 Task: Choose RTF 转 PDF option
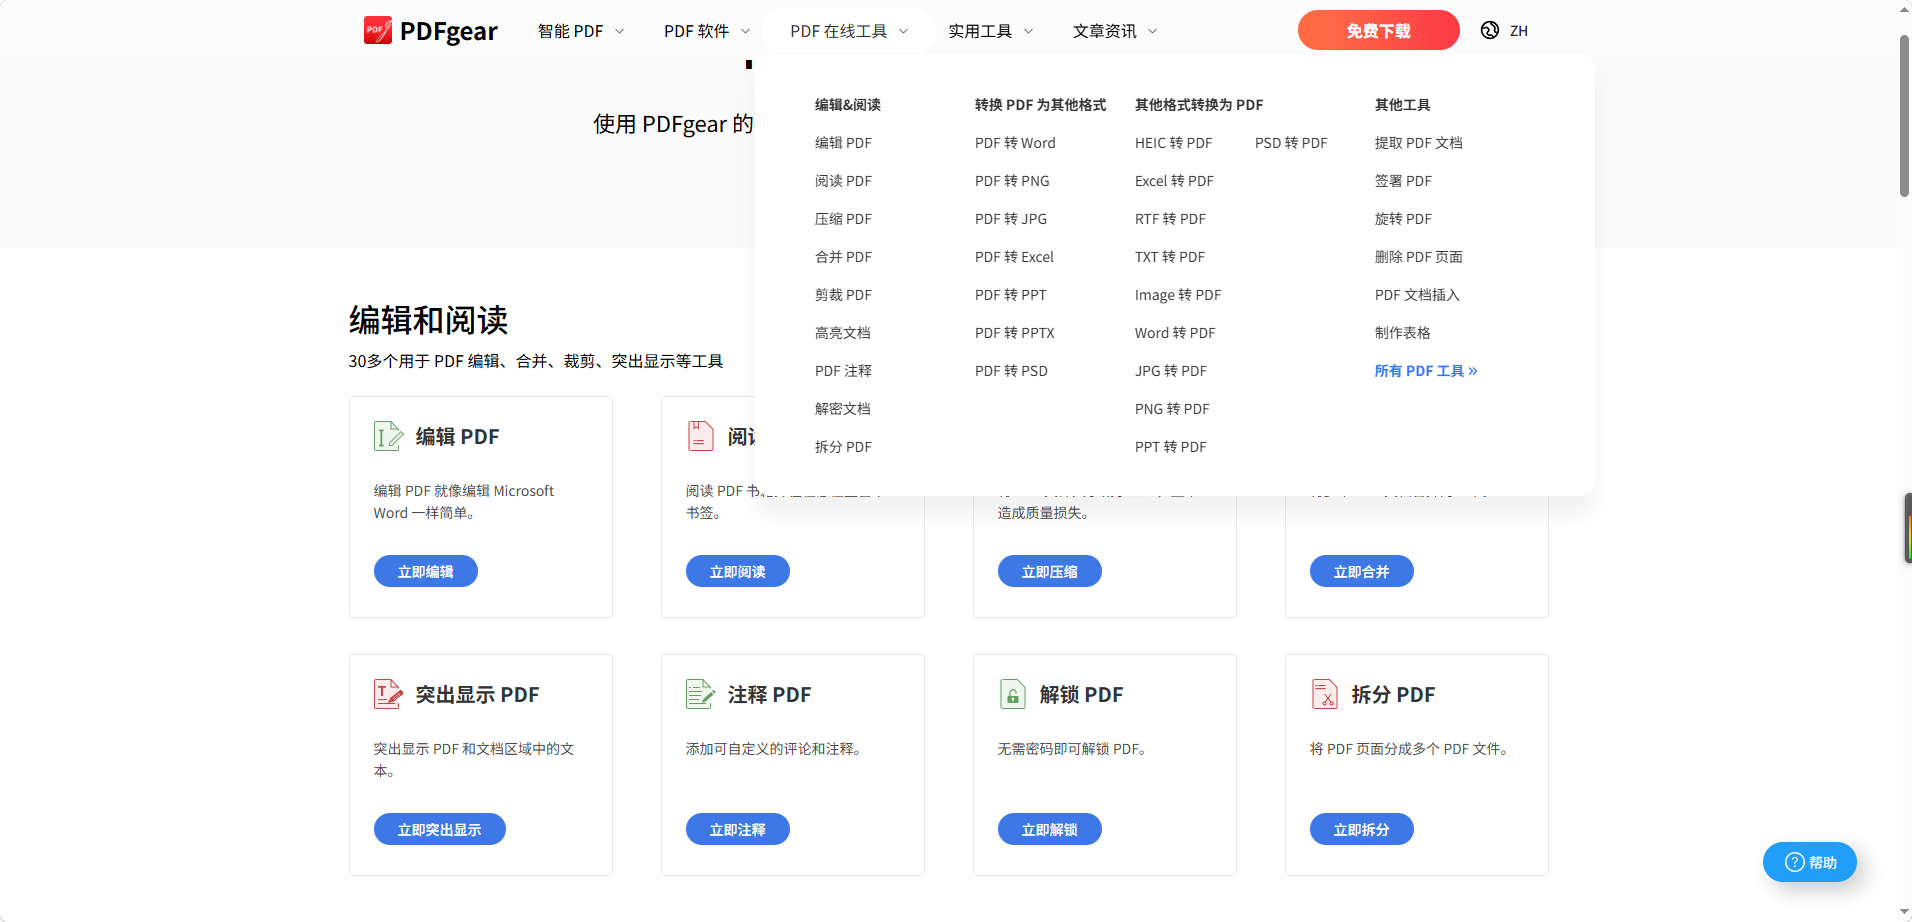(1170, 219)
